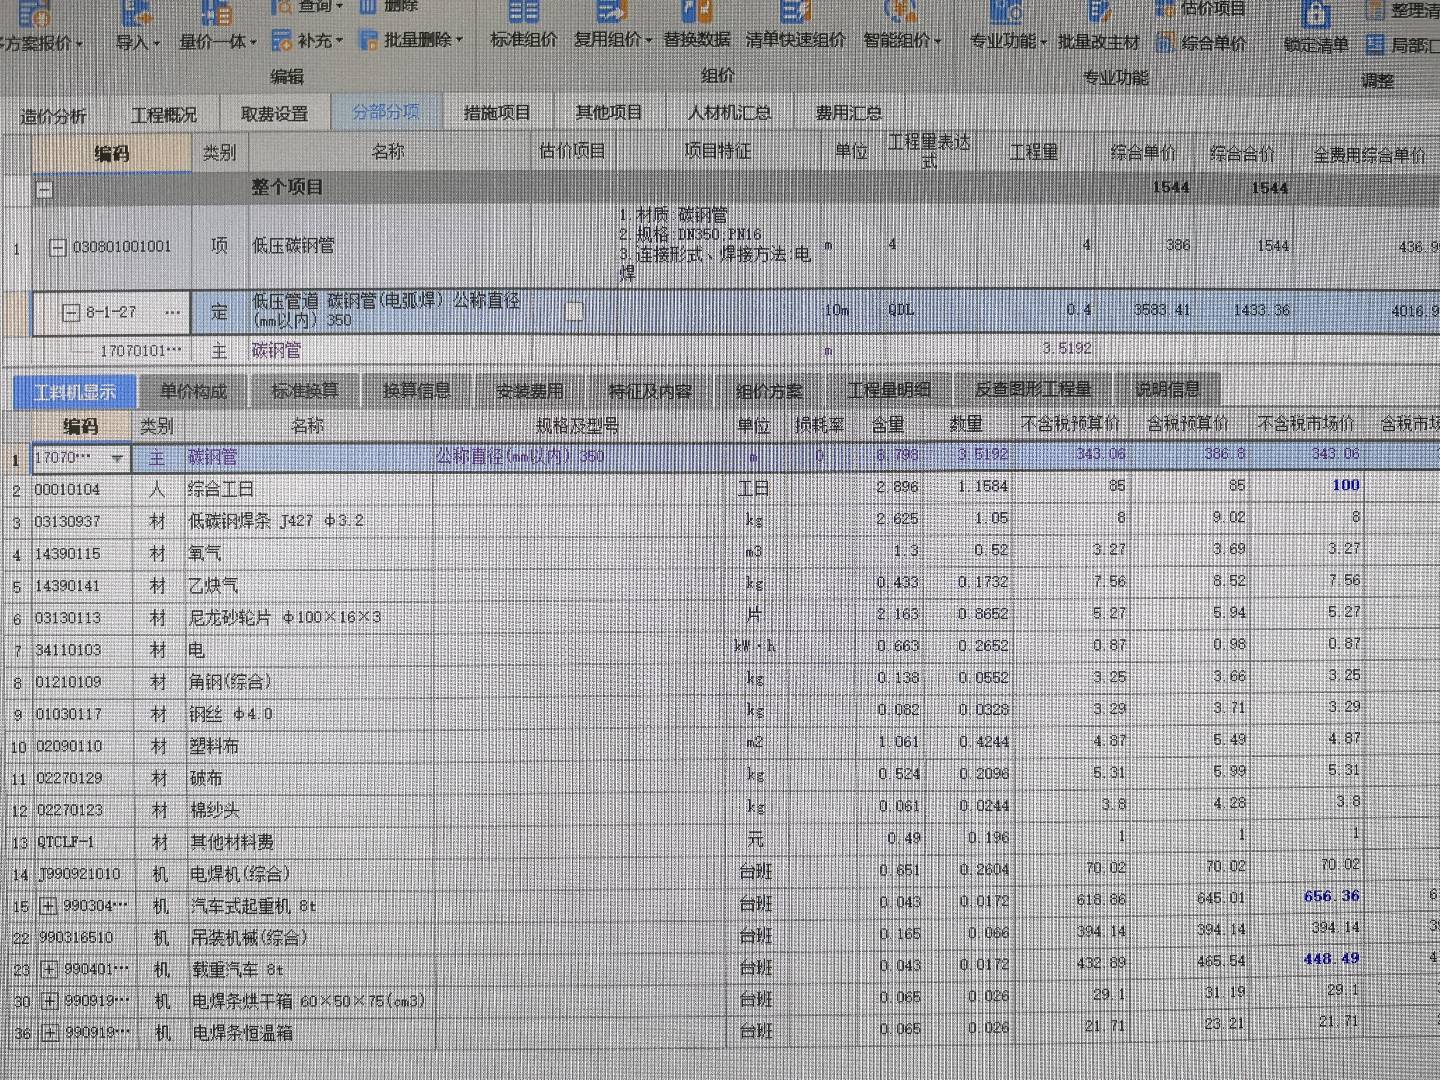Click the 复用组价 icon
The height and width of the screenshot is (1080, 1440).
611,12
